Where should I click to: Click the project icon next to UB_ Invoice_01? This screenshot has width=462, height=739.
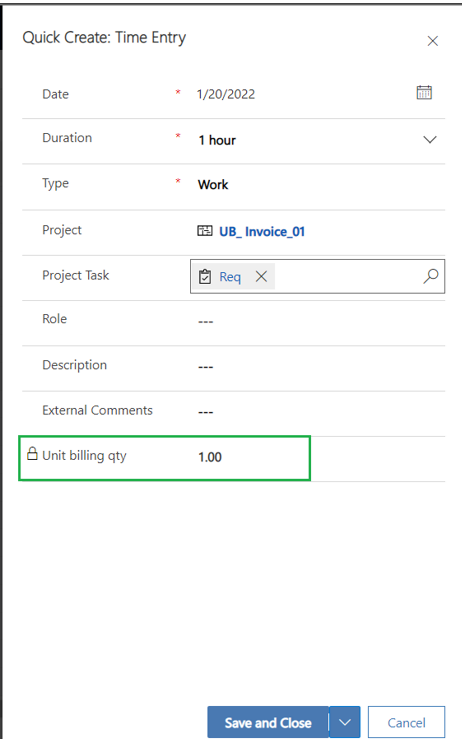(x=205, y=231)
